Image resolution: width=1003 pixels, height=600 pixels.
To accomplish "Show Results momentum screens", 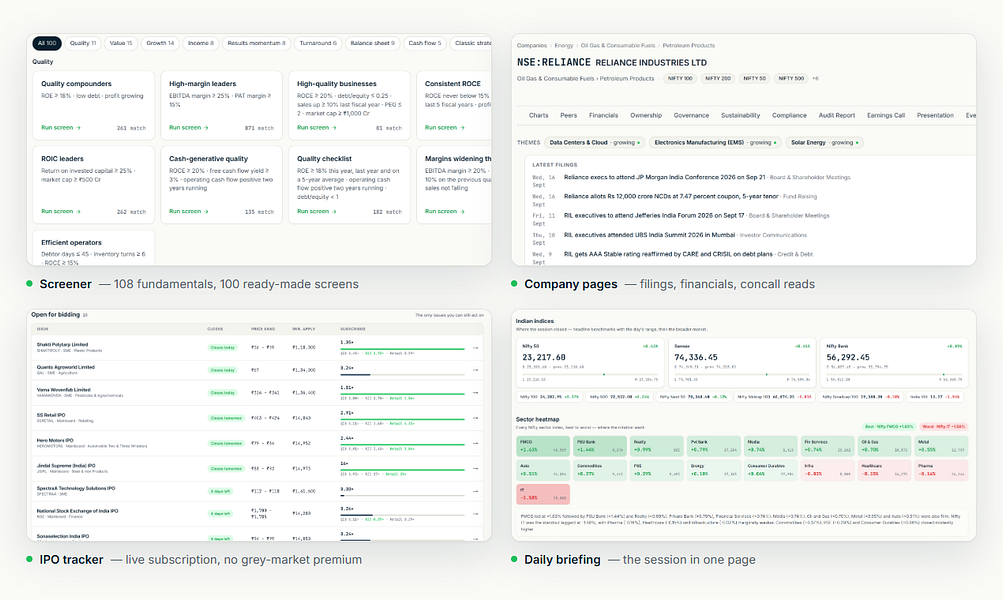I will coord(257,43).
